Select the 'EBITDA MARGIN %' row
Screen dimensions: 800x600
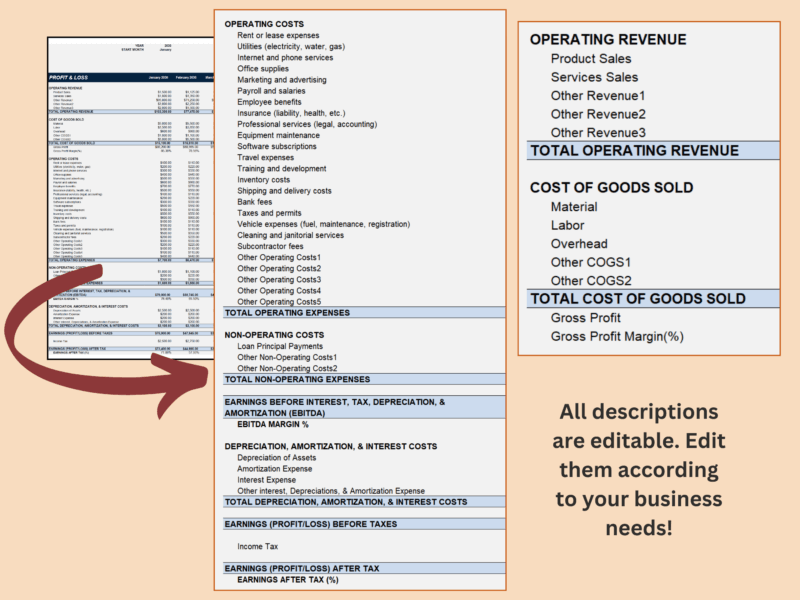272,424
